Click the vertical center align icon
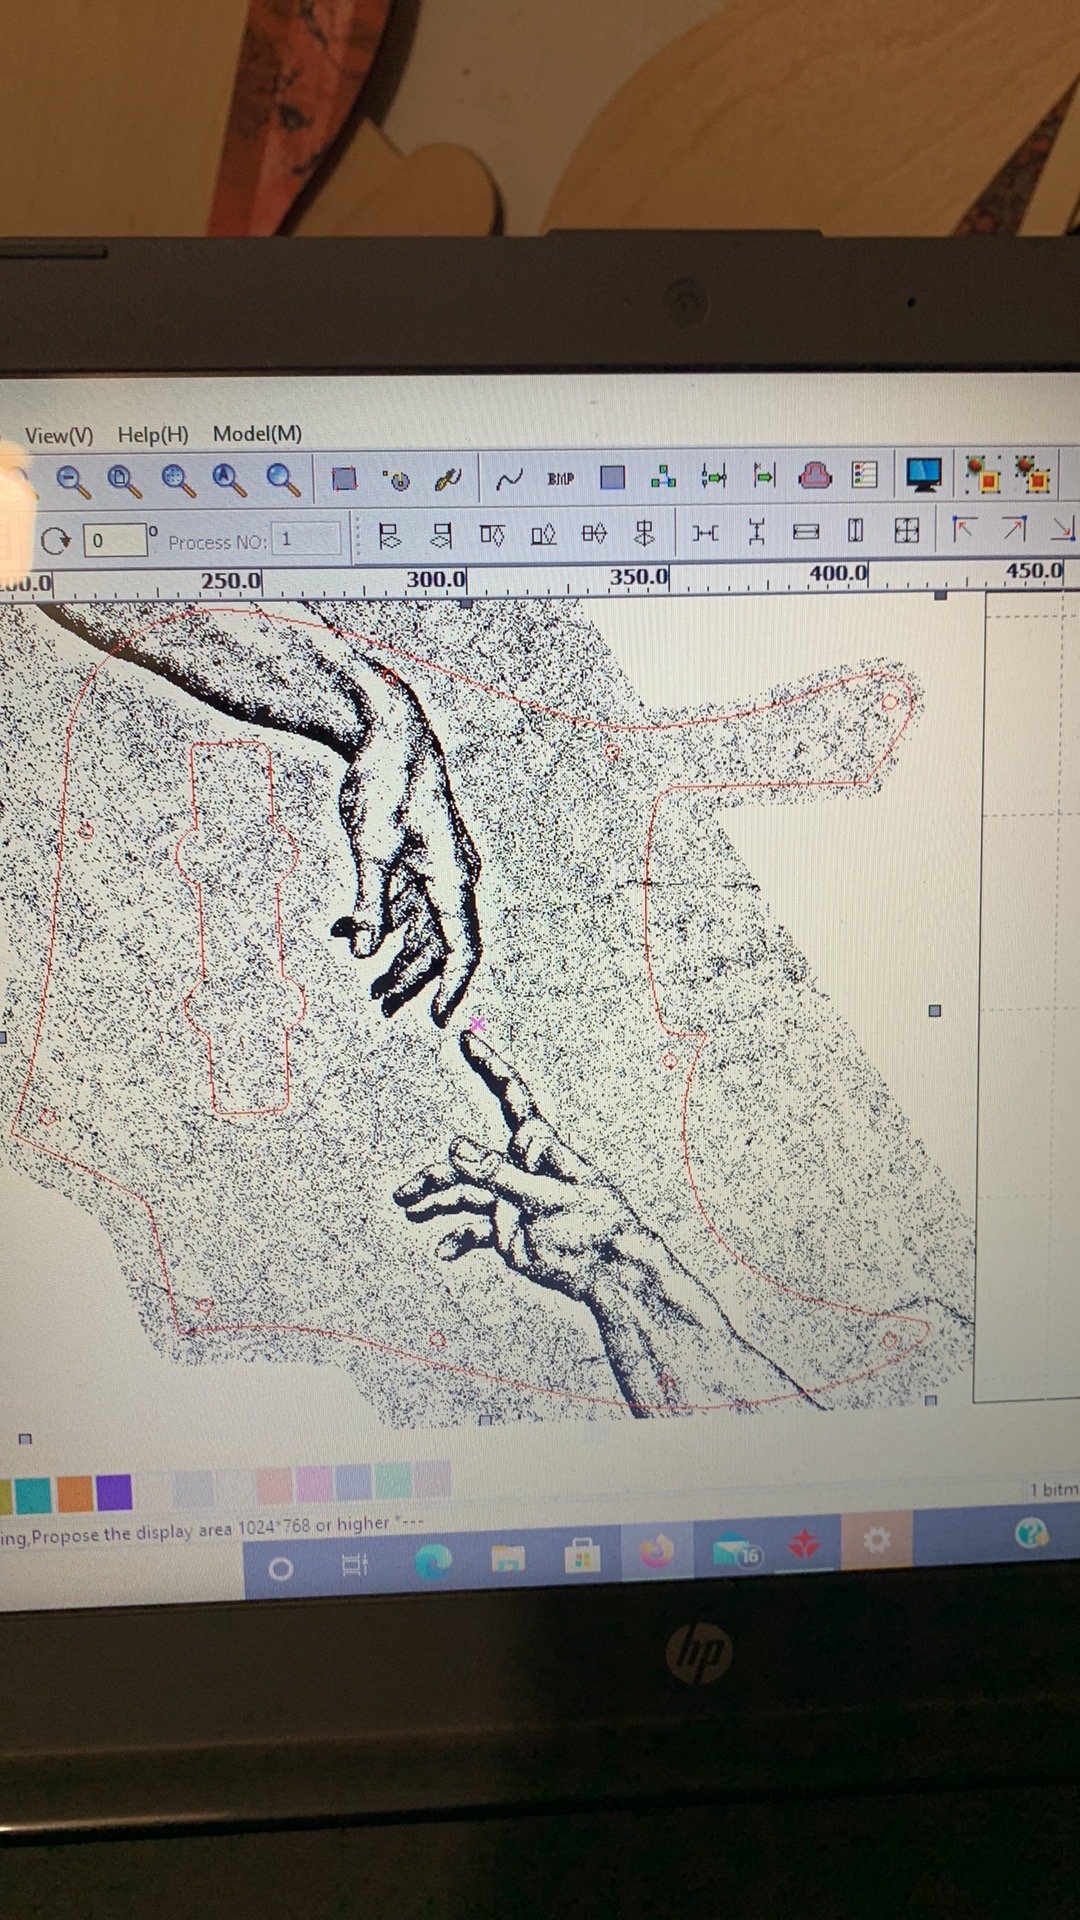Viewport: 1080px width, 1920px height. pyautogui.click(x=645, y=533)
